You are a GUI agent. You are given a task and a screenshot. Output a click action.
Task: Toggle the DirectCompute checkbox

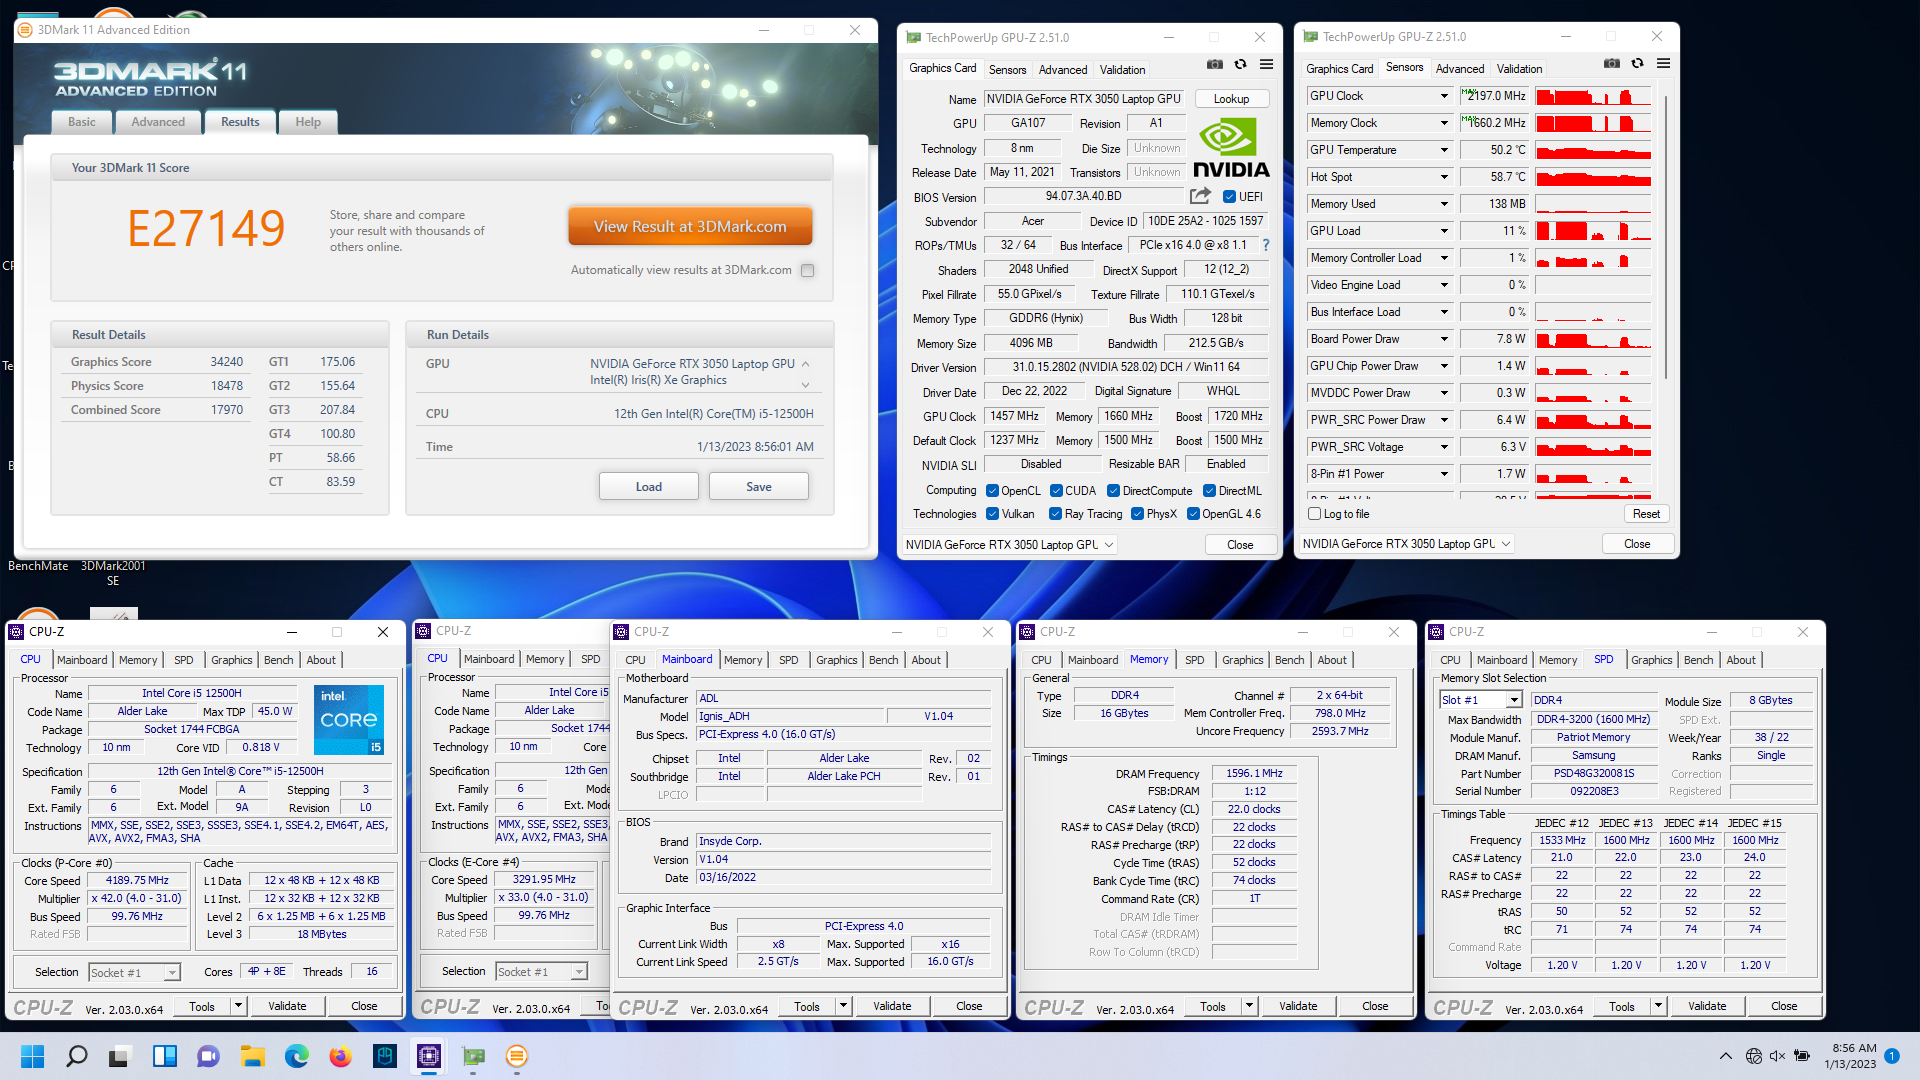[1113, 491]
